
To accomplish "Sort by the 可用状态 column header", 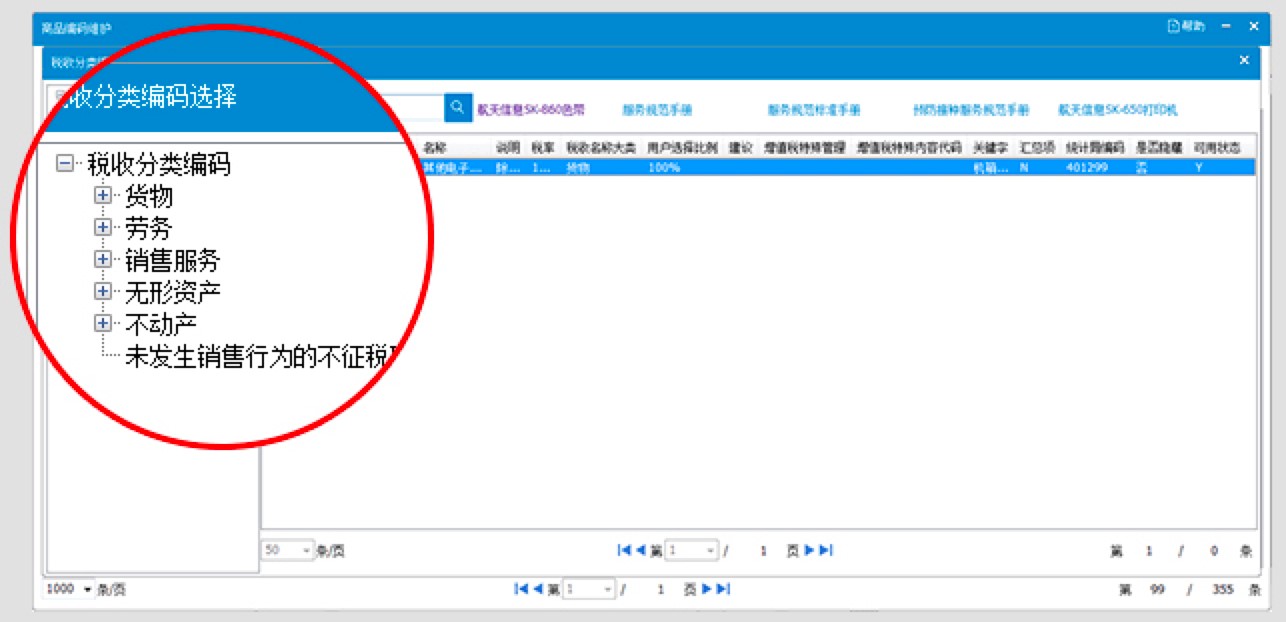I will point(1219,147).
